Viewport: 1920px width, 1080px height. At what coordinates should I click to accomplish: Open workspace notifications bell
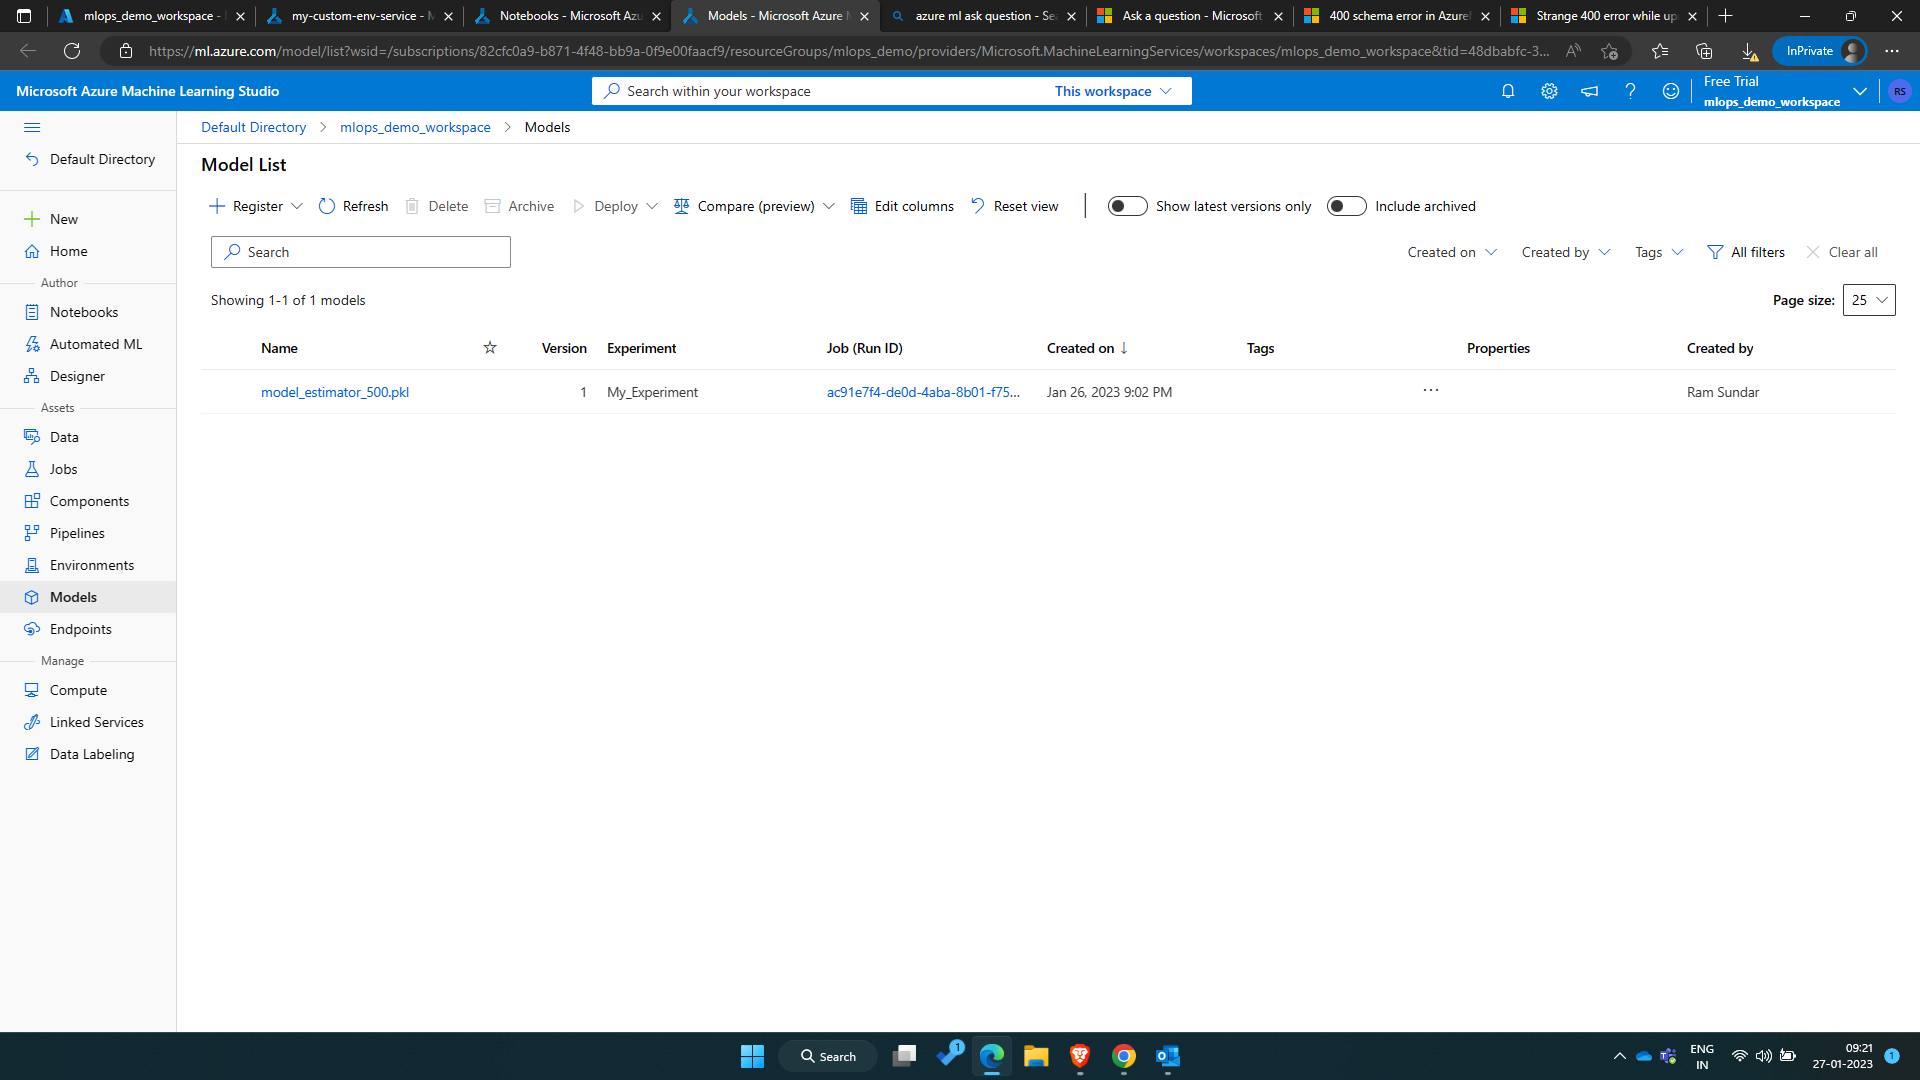1508,91
